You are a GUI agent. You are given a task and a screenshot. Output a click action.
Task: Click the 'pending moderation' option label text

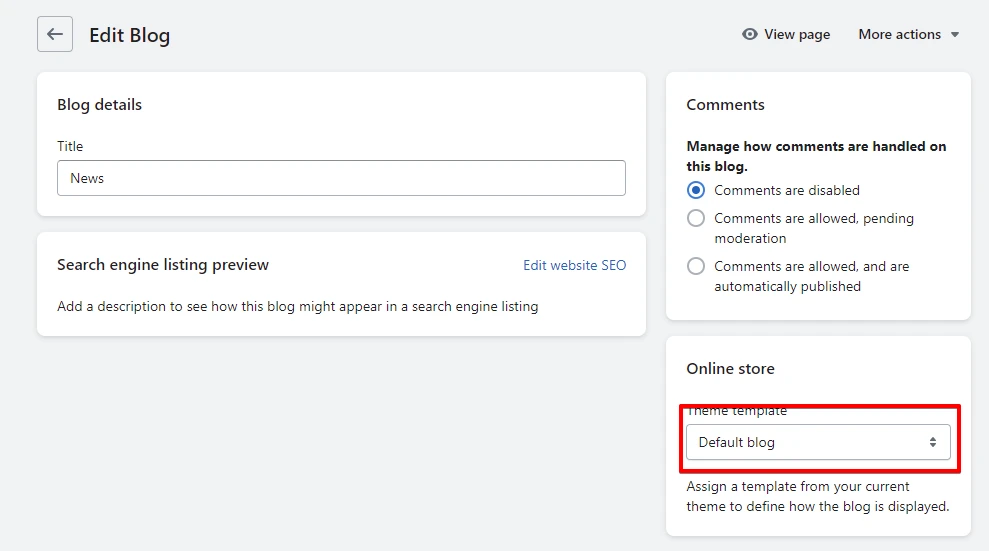[x=814, y=228]
